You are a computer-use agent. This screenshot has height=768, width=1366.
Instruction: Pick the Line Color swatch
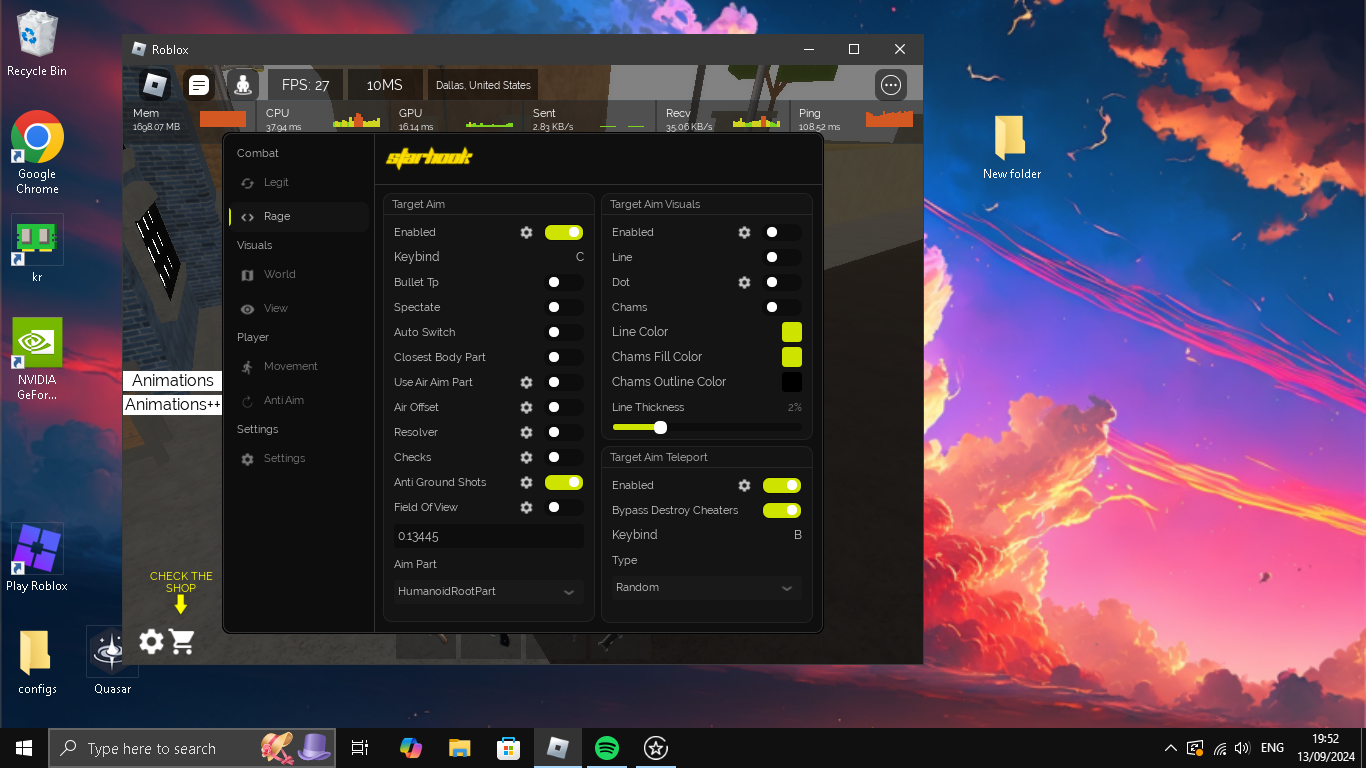click(792, 332)
